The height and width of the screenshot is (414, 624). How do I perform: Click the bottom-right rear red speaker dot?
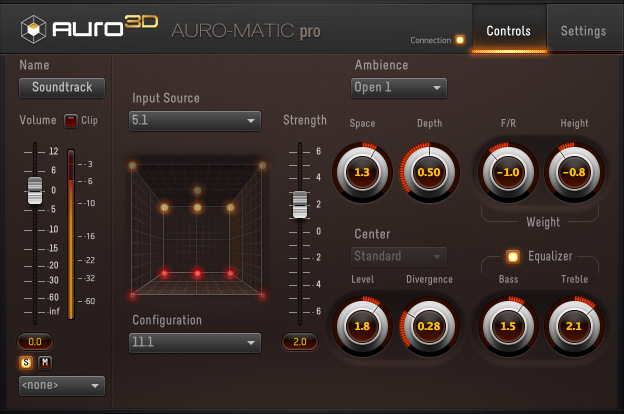[262, 296]
